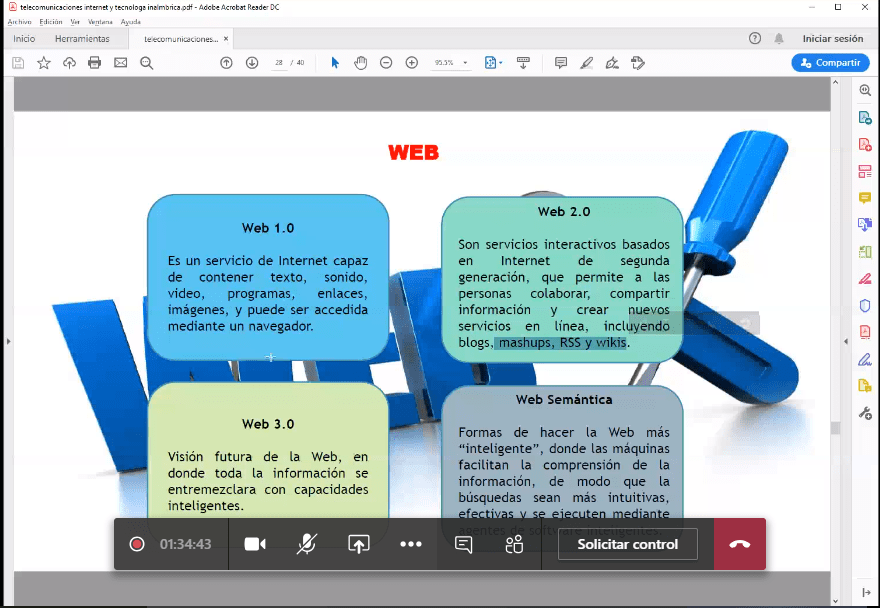Open more actions ellipsis in call bar
The width and height of the screenshot is (880, 608).
(x=411, y=544)
